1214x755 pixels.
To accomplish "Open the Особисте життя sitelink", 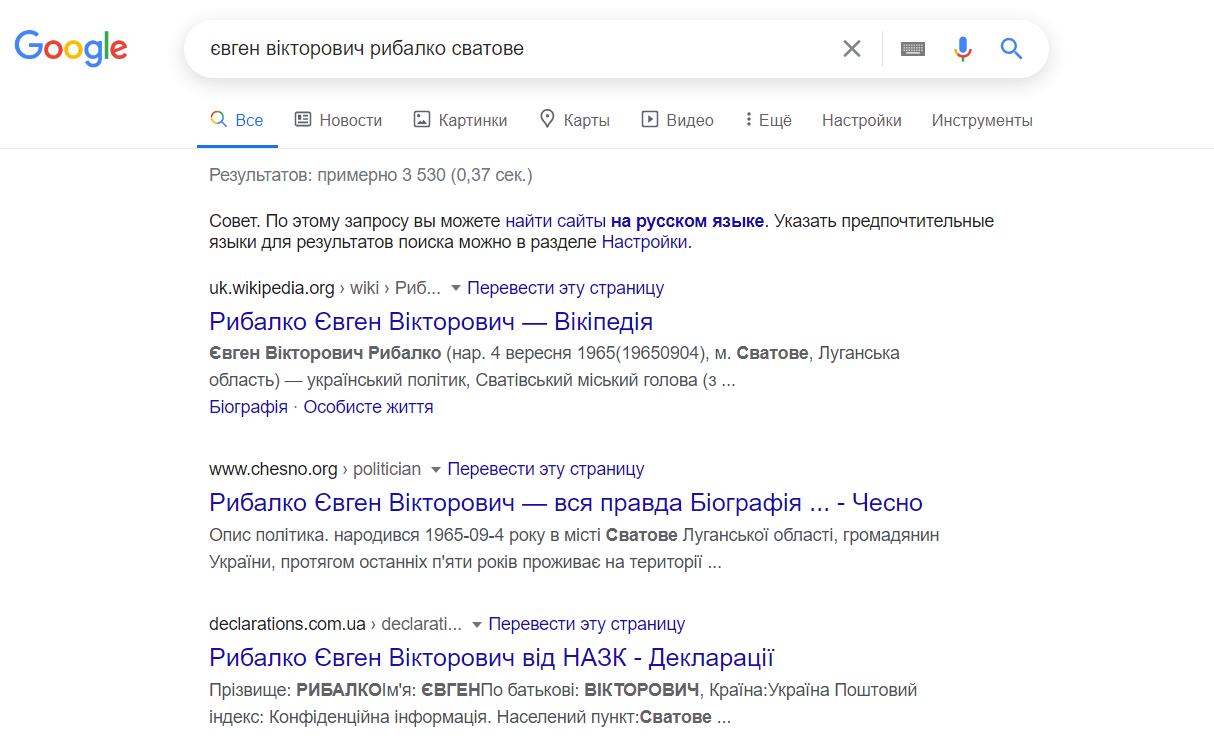I will click(x=368, y=407).
